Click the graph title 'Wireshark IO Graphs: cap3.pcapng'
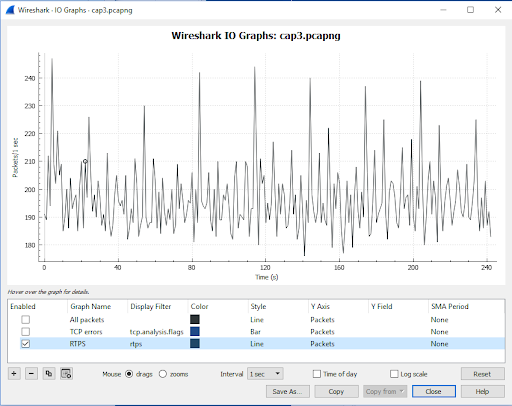The height and width of the screenshot is (406, 512). point(256,36)
